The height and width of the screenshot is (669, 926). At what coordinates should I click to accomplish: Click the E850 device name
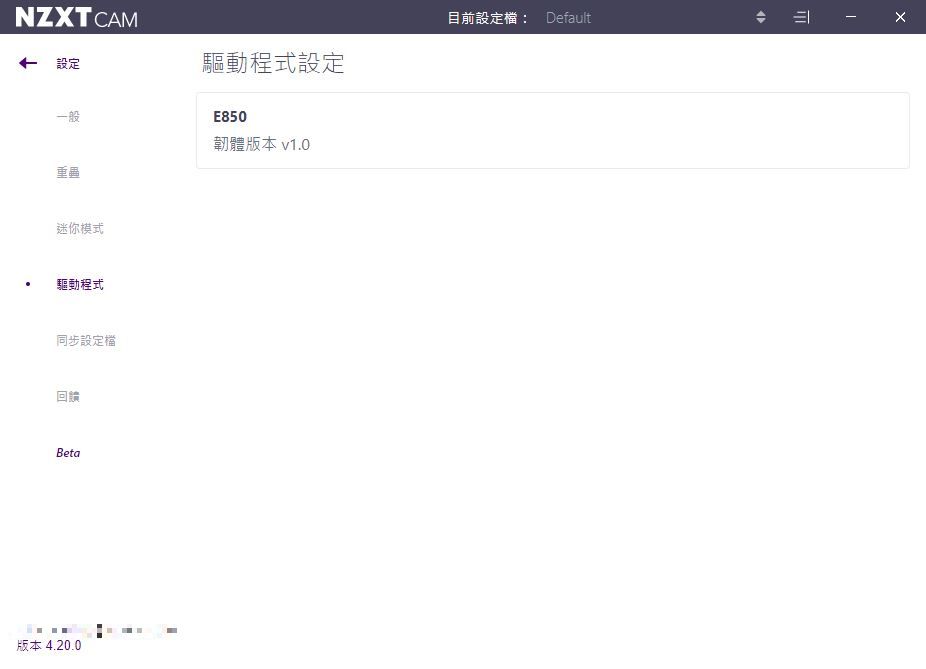click(x=230, y=116)
